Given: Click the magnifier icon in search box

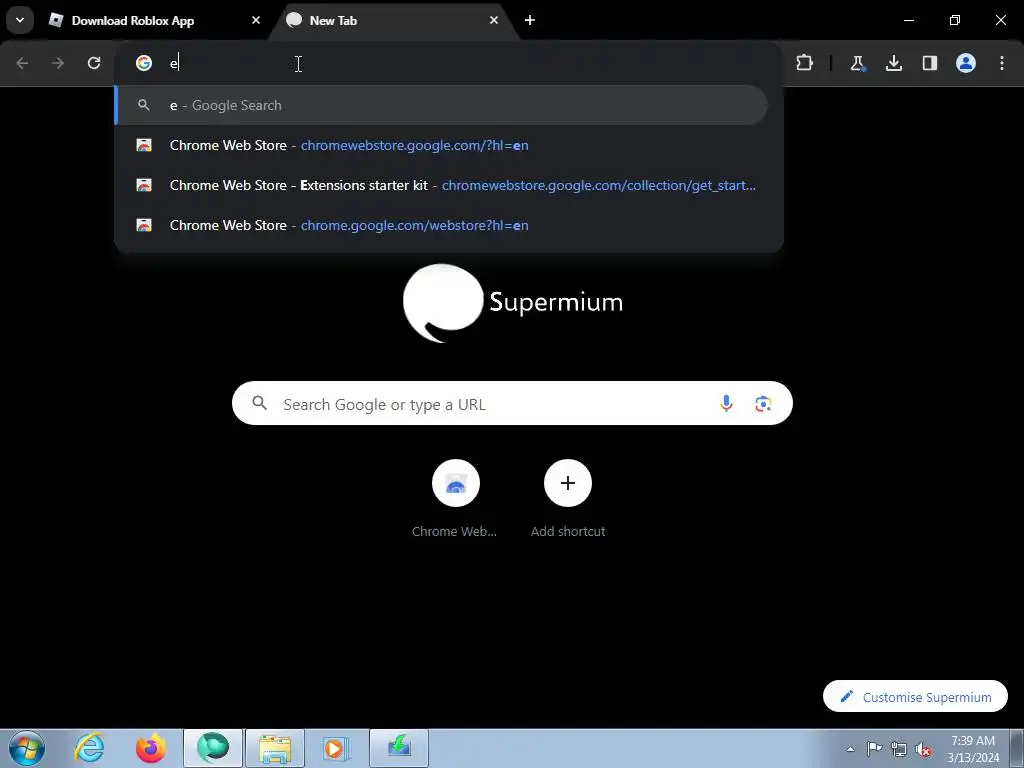Looking at the screenshot, I should click(259, 403).
